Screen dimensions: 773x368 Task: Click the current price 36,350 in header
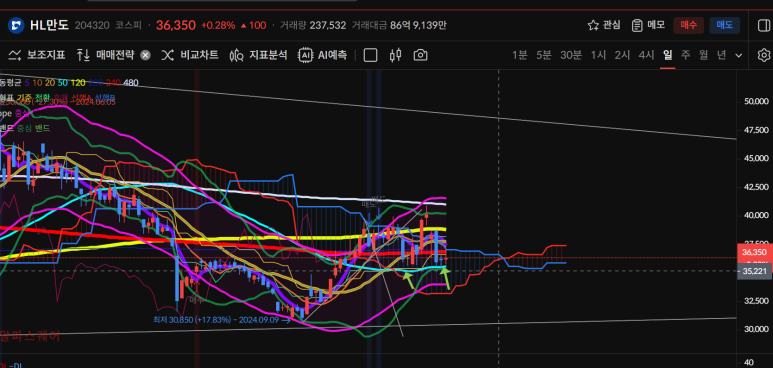click(x=176, y=25)
